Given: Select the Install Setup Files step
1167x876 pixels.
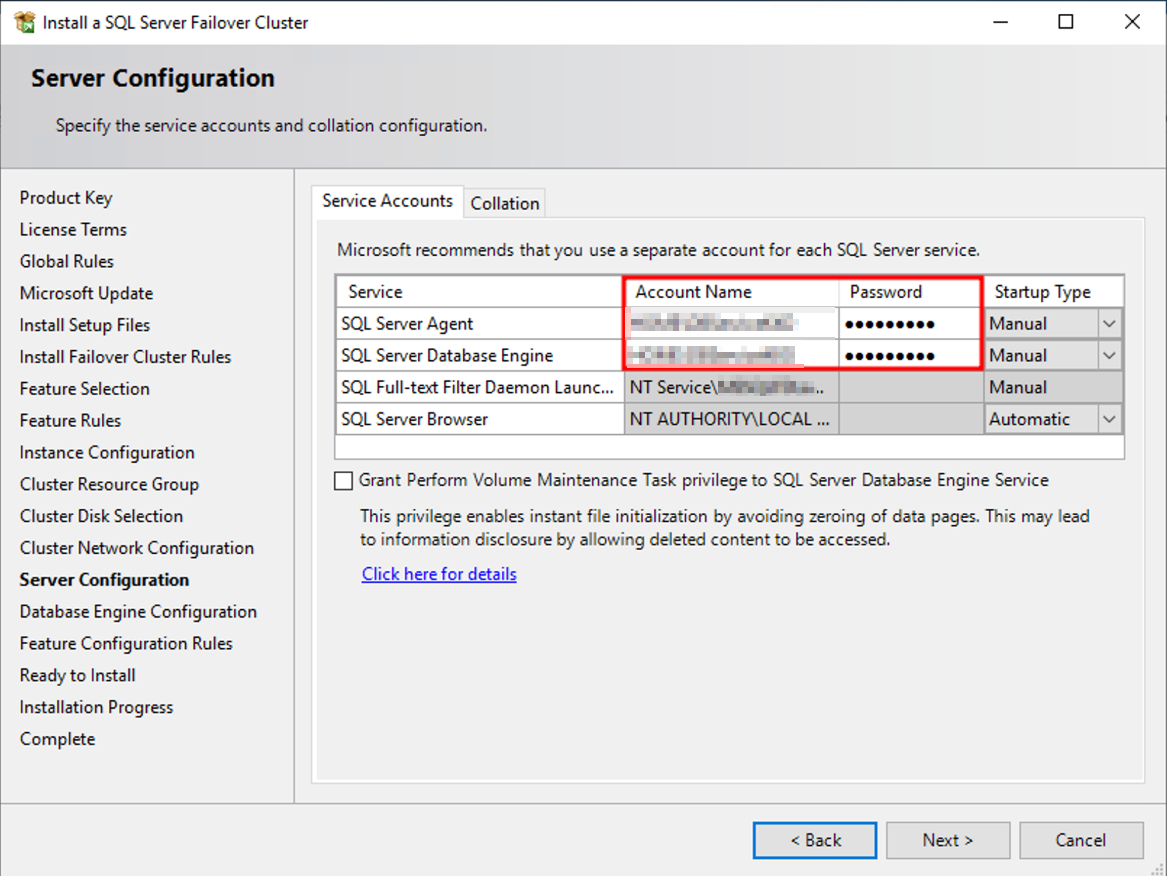Looking at the screenshot, I should pyautogui.click(x=85, y=325).
